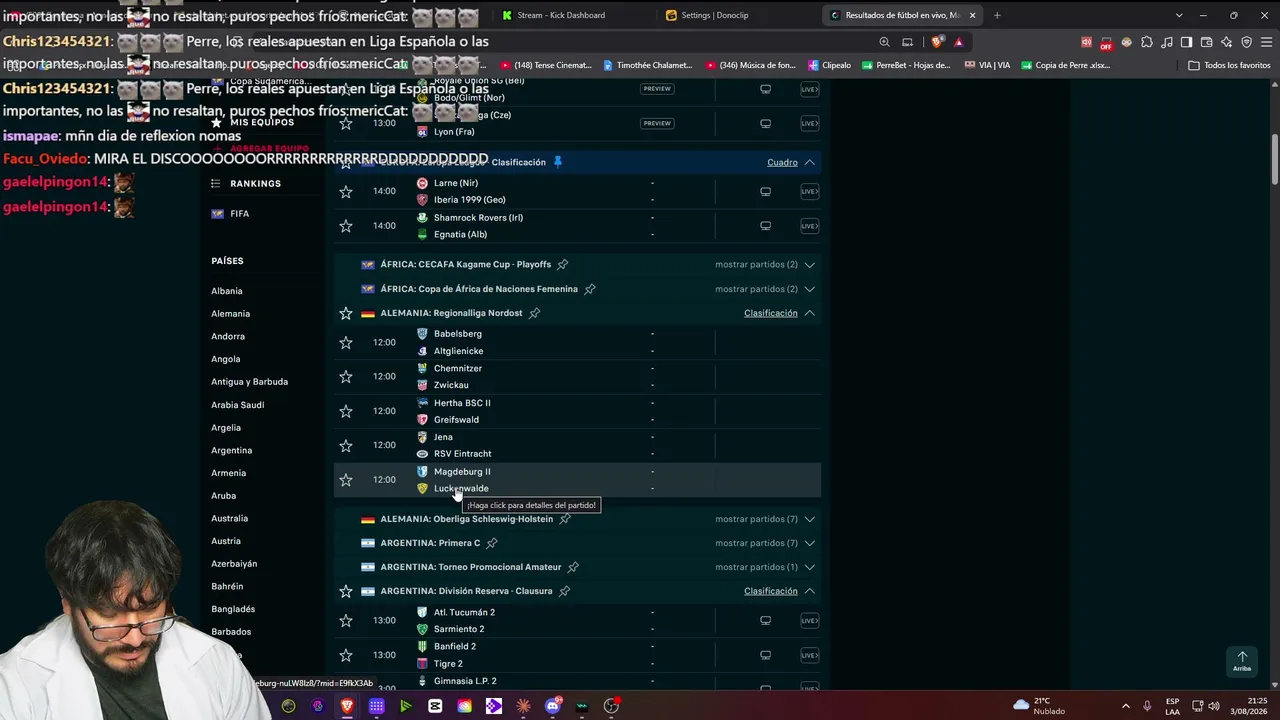The height and width of the screenshot is (720, 1280).
Task: Open the Cuadro link for Europa League
Action: point(782,162)
